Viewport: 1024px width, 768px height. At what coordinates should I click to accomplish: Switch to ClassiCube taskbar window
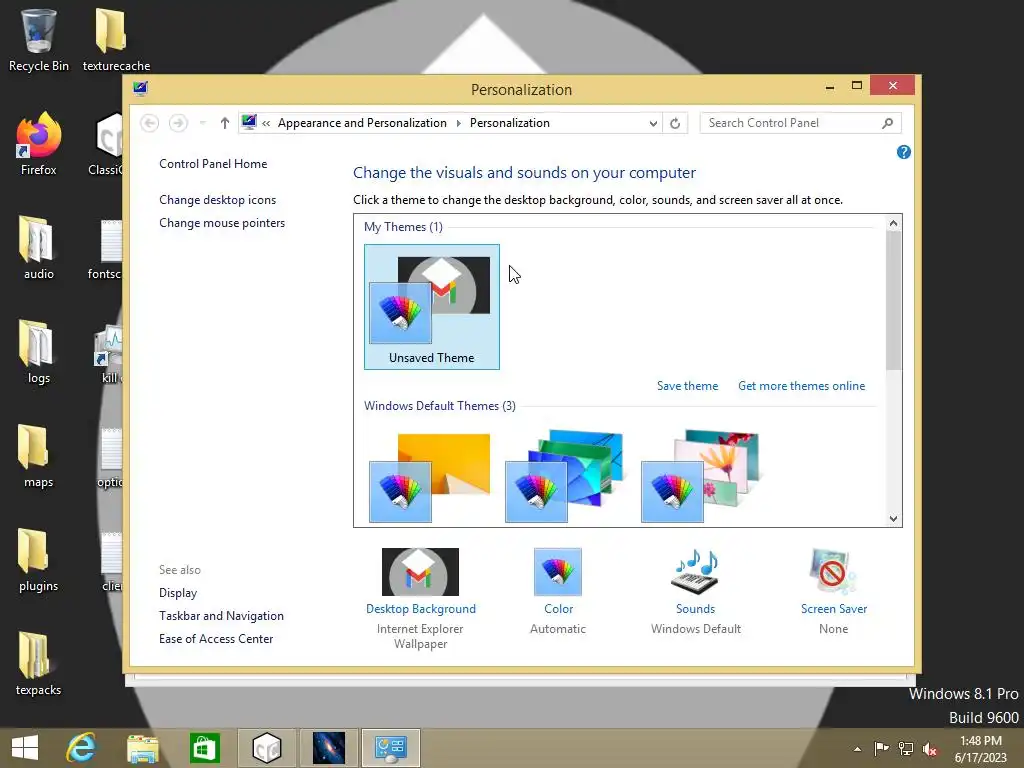(266, 748)
